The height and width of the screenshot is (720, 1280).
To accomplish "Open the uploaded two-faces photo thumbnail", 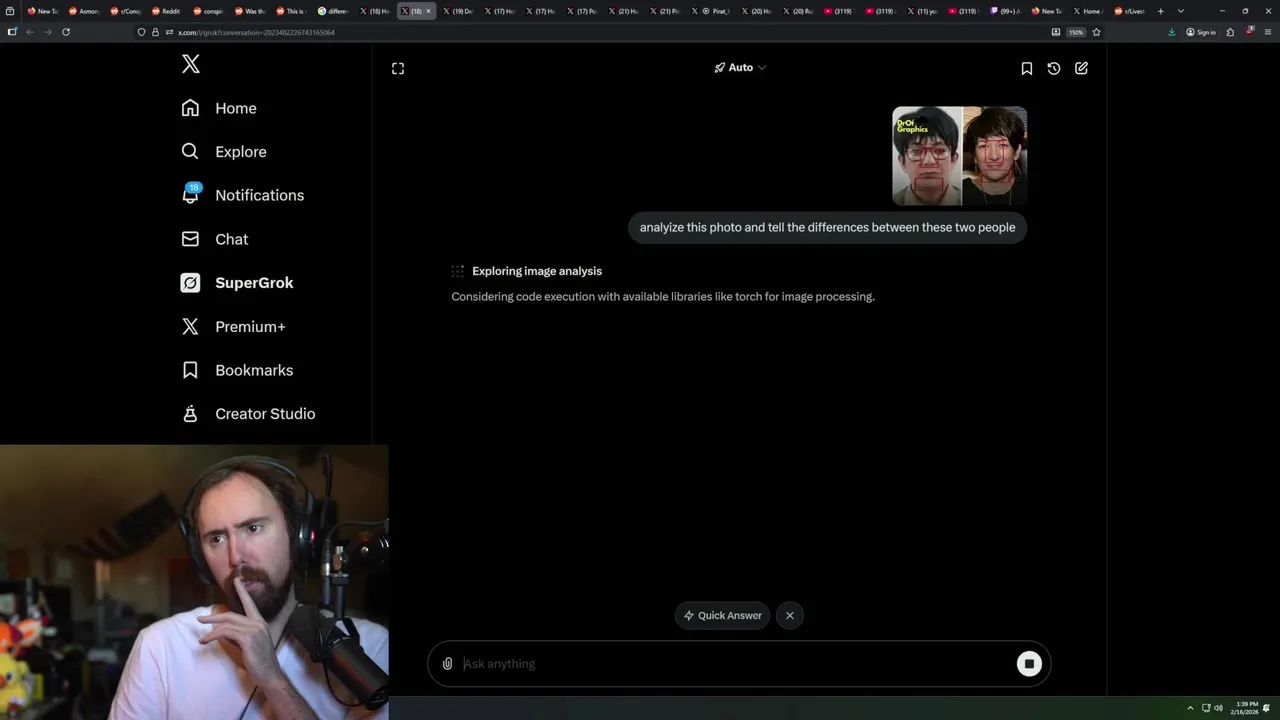I will 959,156.
